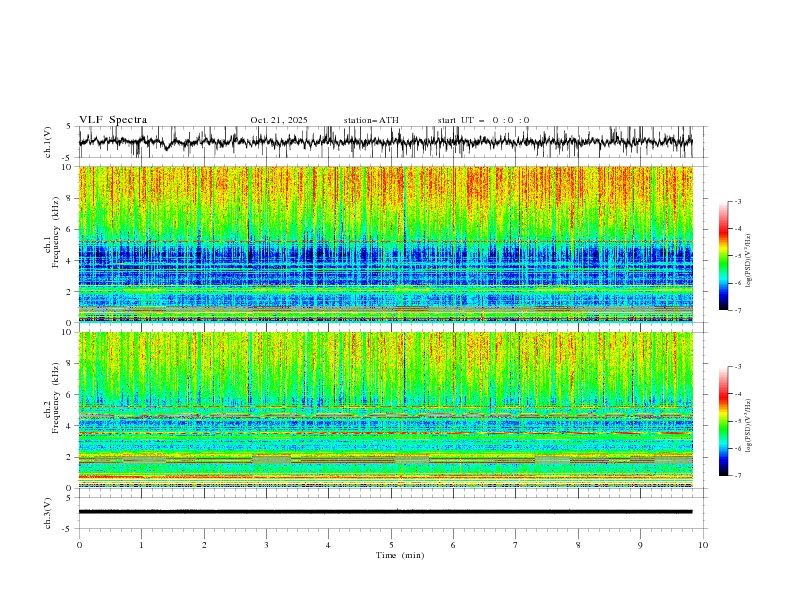The image size is (792, 612).
Task: Click the ch.1 frequency tick label "6"
Action: tap(70, 230)
